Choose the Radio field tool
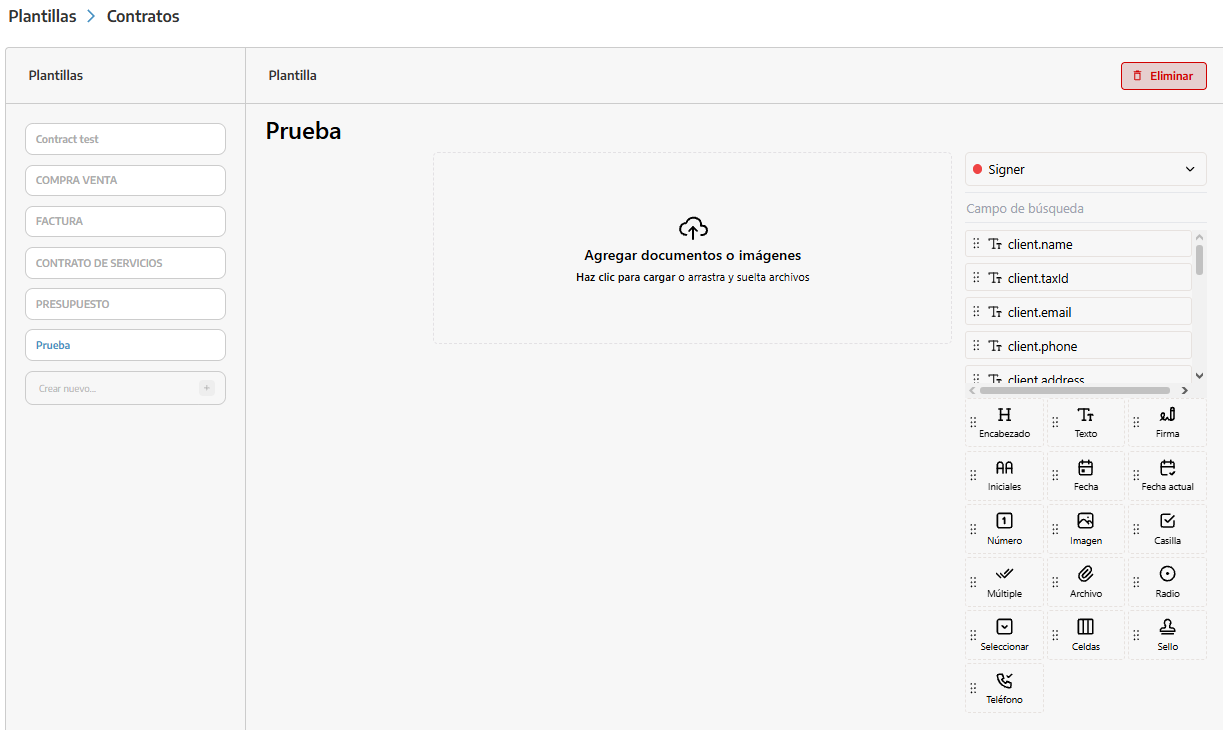Image resolution: width=1223 pixels, height=730 pixels. point(1167,582)
